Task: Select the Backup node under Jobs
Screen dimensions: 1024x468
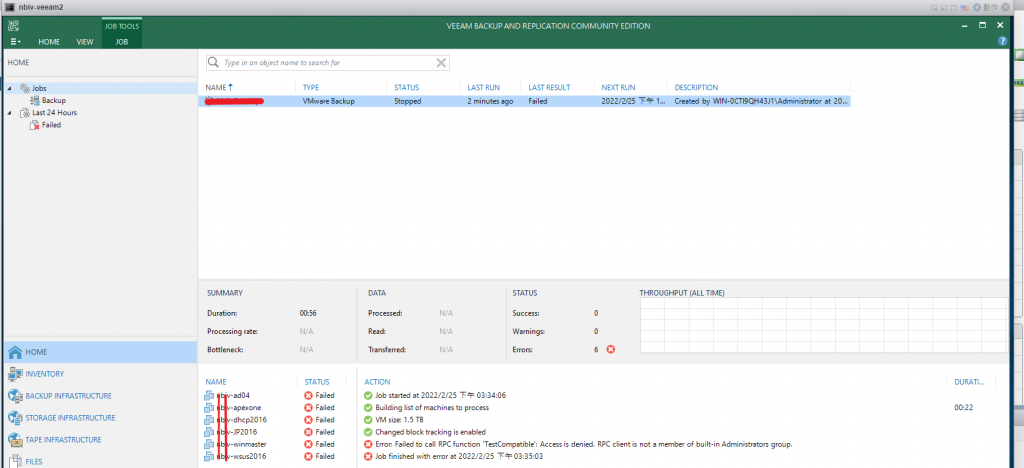Action: [54, 101]
